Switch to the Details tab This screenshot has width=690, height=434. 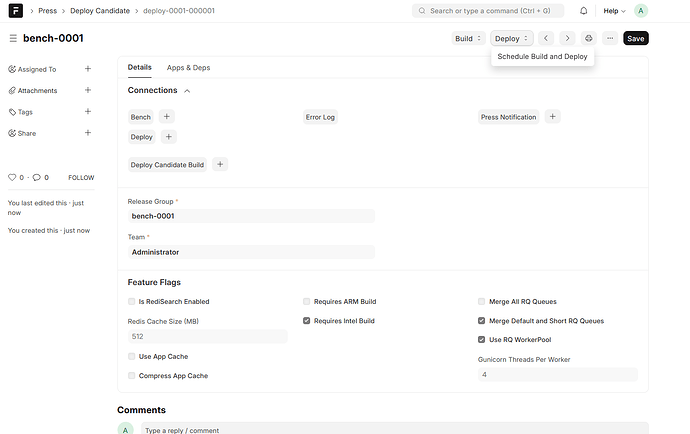coord(139,67)
